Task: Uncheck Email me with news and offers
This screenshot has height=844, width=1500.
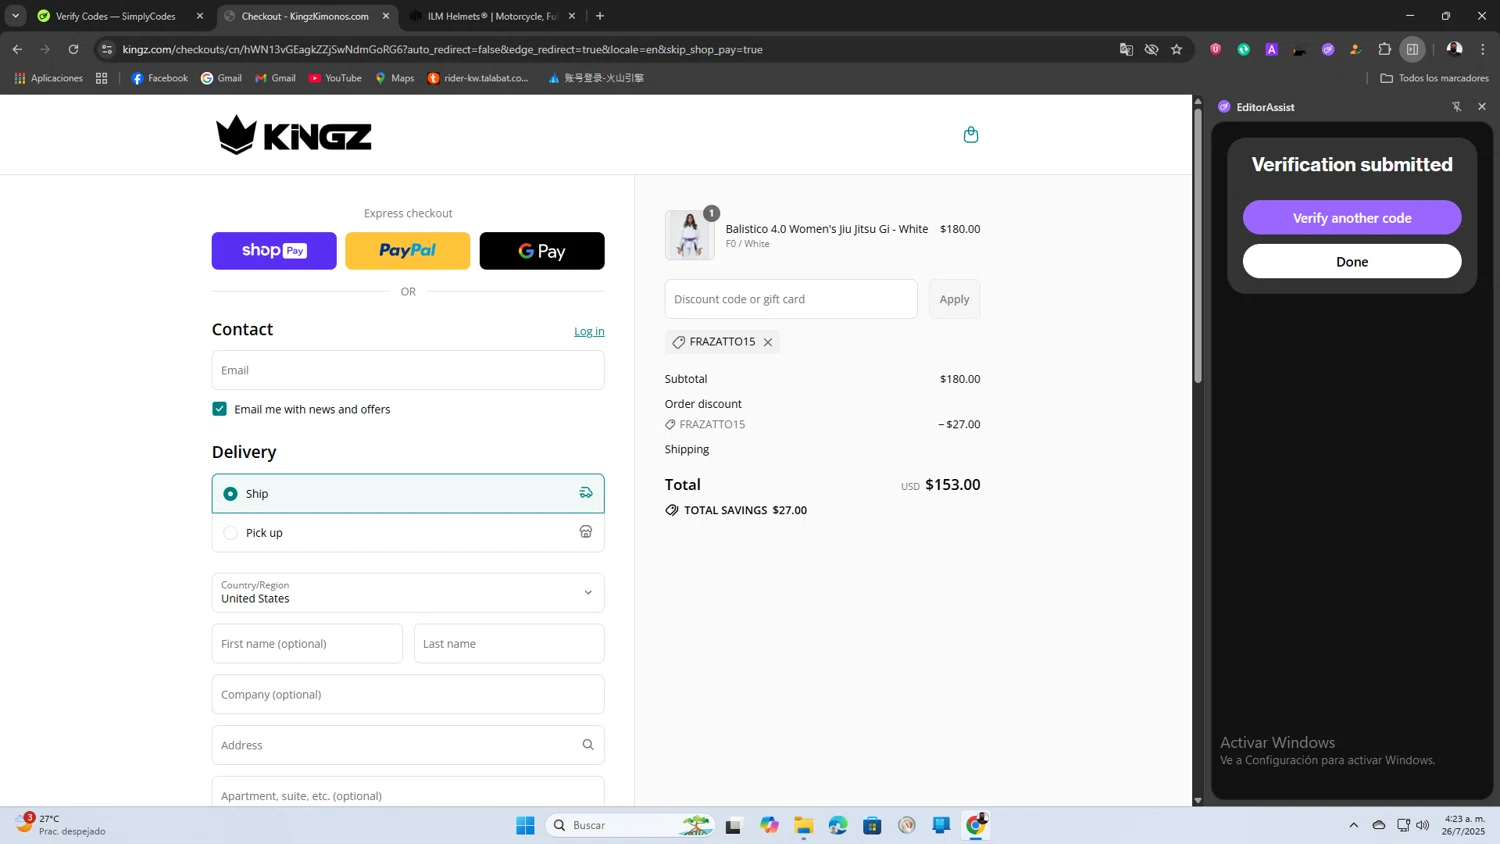Action: point(219,409)
